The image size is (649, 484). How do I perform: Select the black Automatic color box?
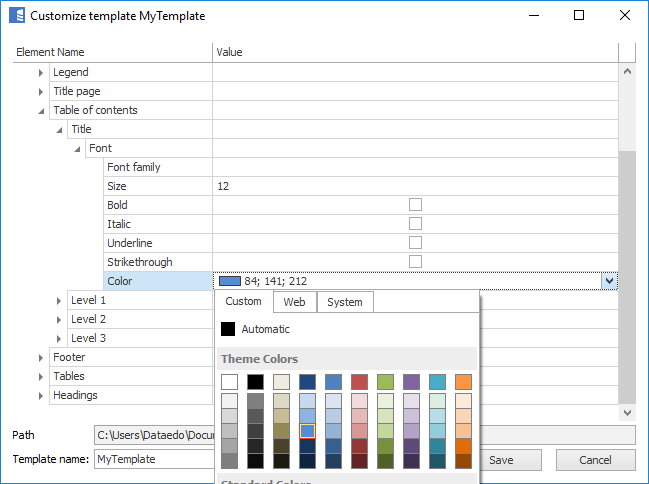point(228,329)
